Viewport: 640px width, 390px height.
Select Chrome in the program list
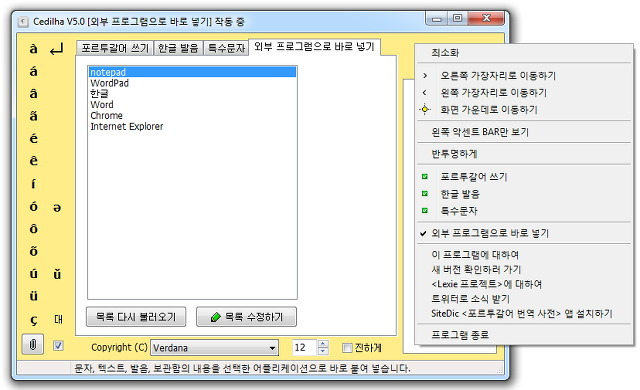click(x=192, y=115)
